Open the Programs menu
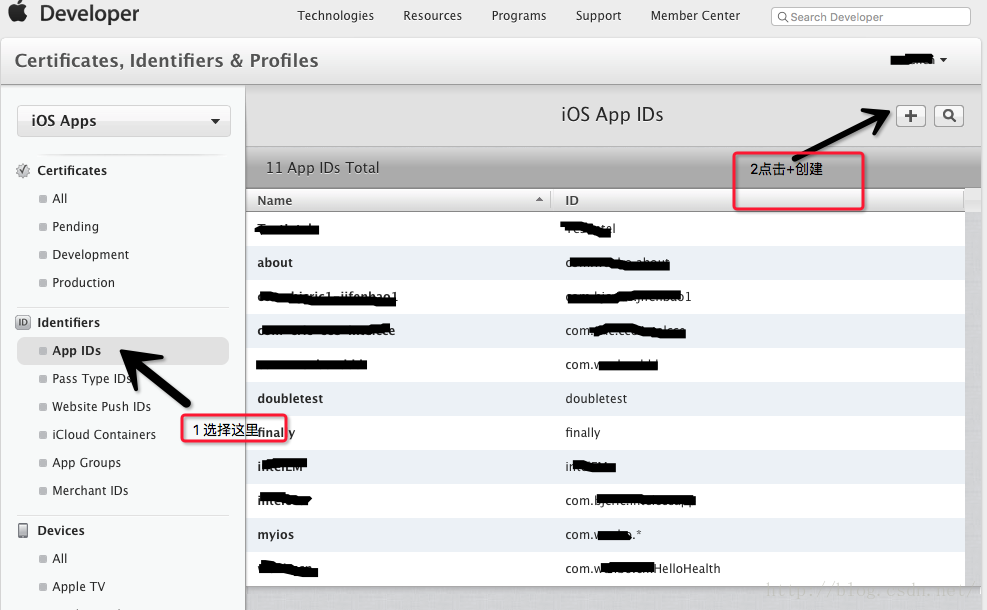 [519, 16]
